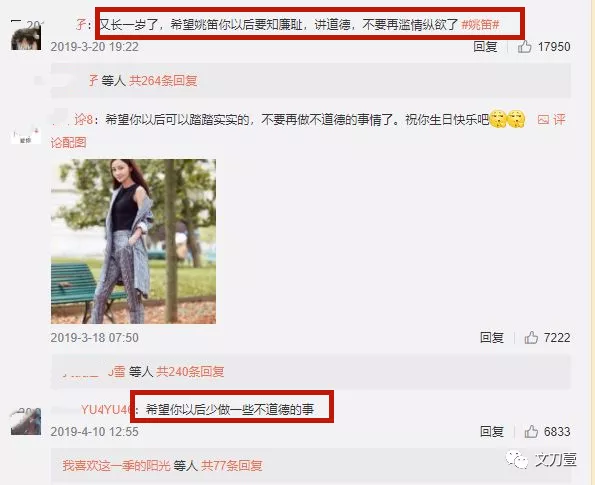Open user 我喜欢这一季的阳光 profile
Screen dimensions: 595x485
(116, 465)
